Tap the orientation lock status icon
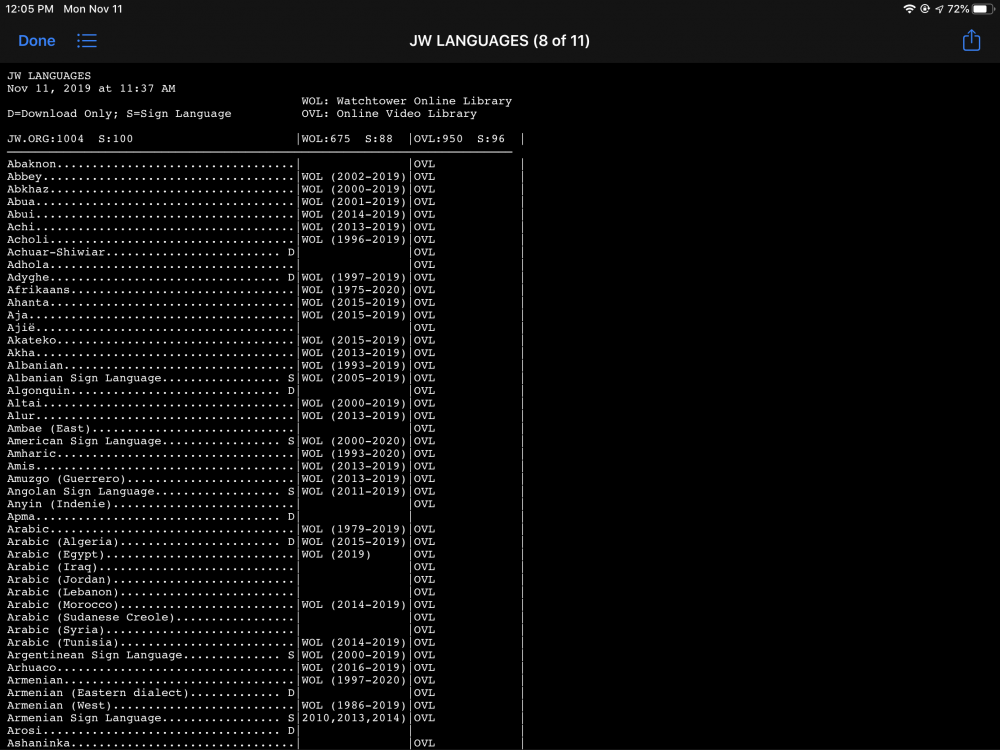The image size is (1000, 750). coord(925,9)
